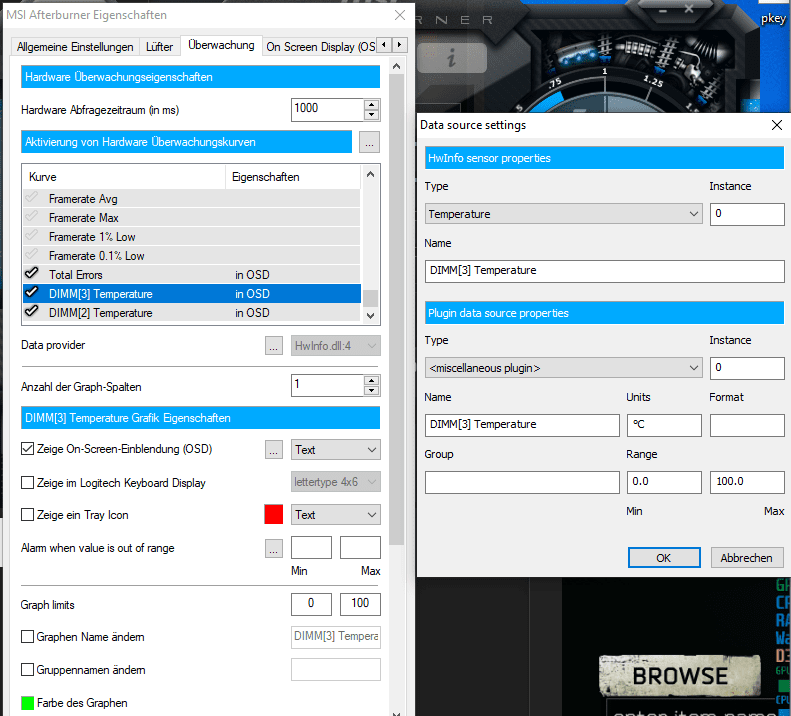Show earlier tabs with left arrow
The height and width of the screenshot is (716, 791).
[x=384, y=45]
